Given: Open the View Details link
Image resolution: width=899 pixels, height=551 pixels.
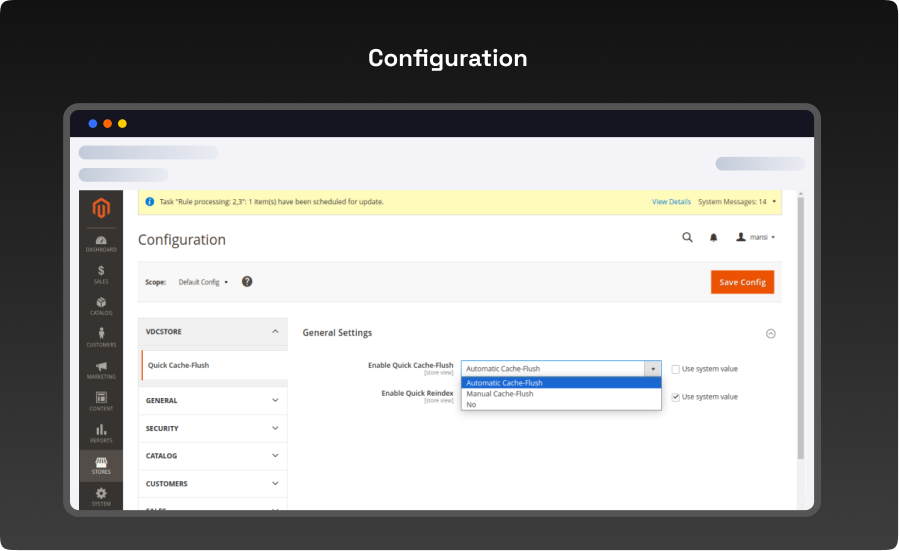Looking at the screenshot, I should tap(671, 202).
